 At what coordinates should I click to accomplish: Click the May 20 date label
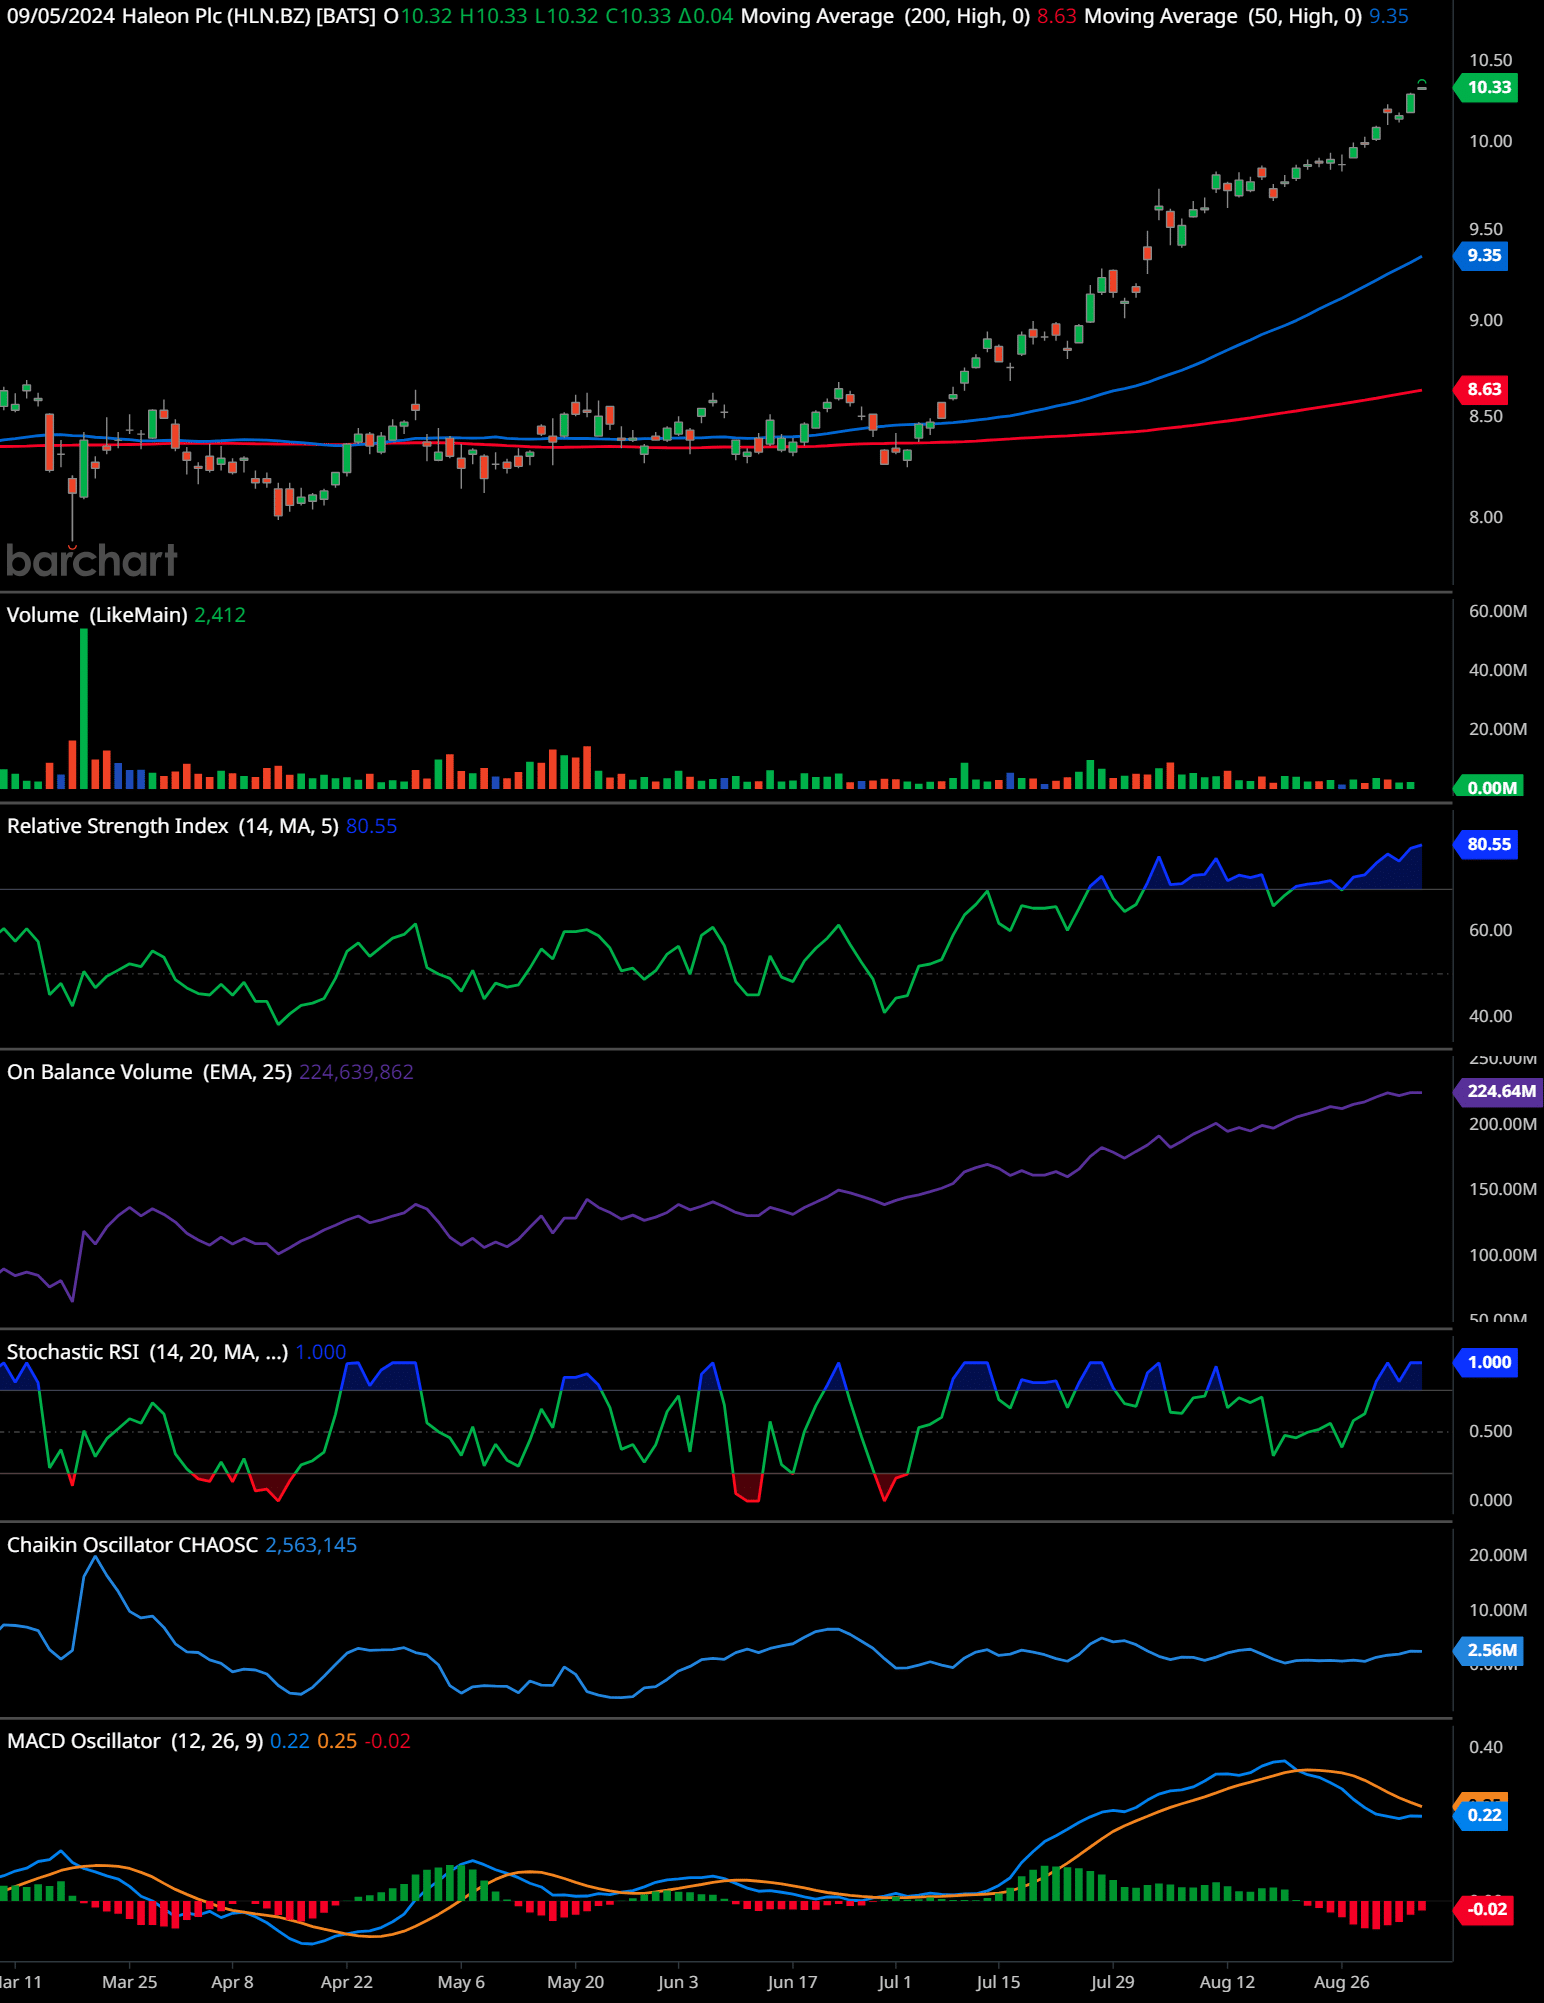pyautogui.click(x=575, y=1982)
